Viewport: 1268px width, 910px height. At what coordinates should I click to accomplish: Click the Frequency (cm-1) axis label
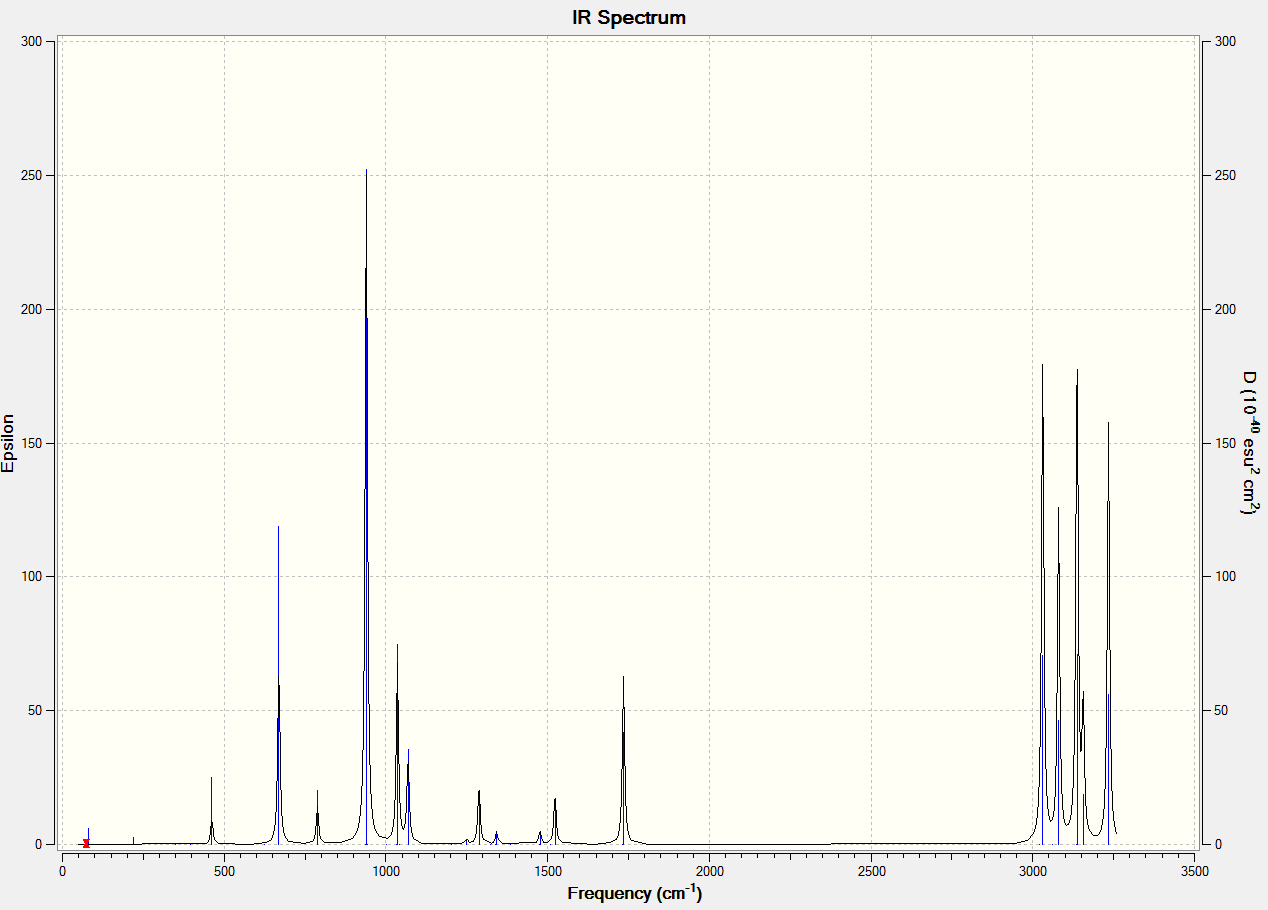(634, 893)
